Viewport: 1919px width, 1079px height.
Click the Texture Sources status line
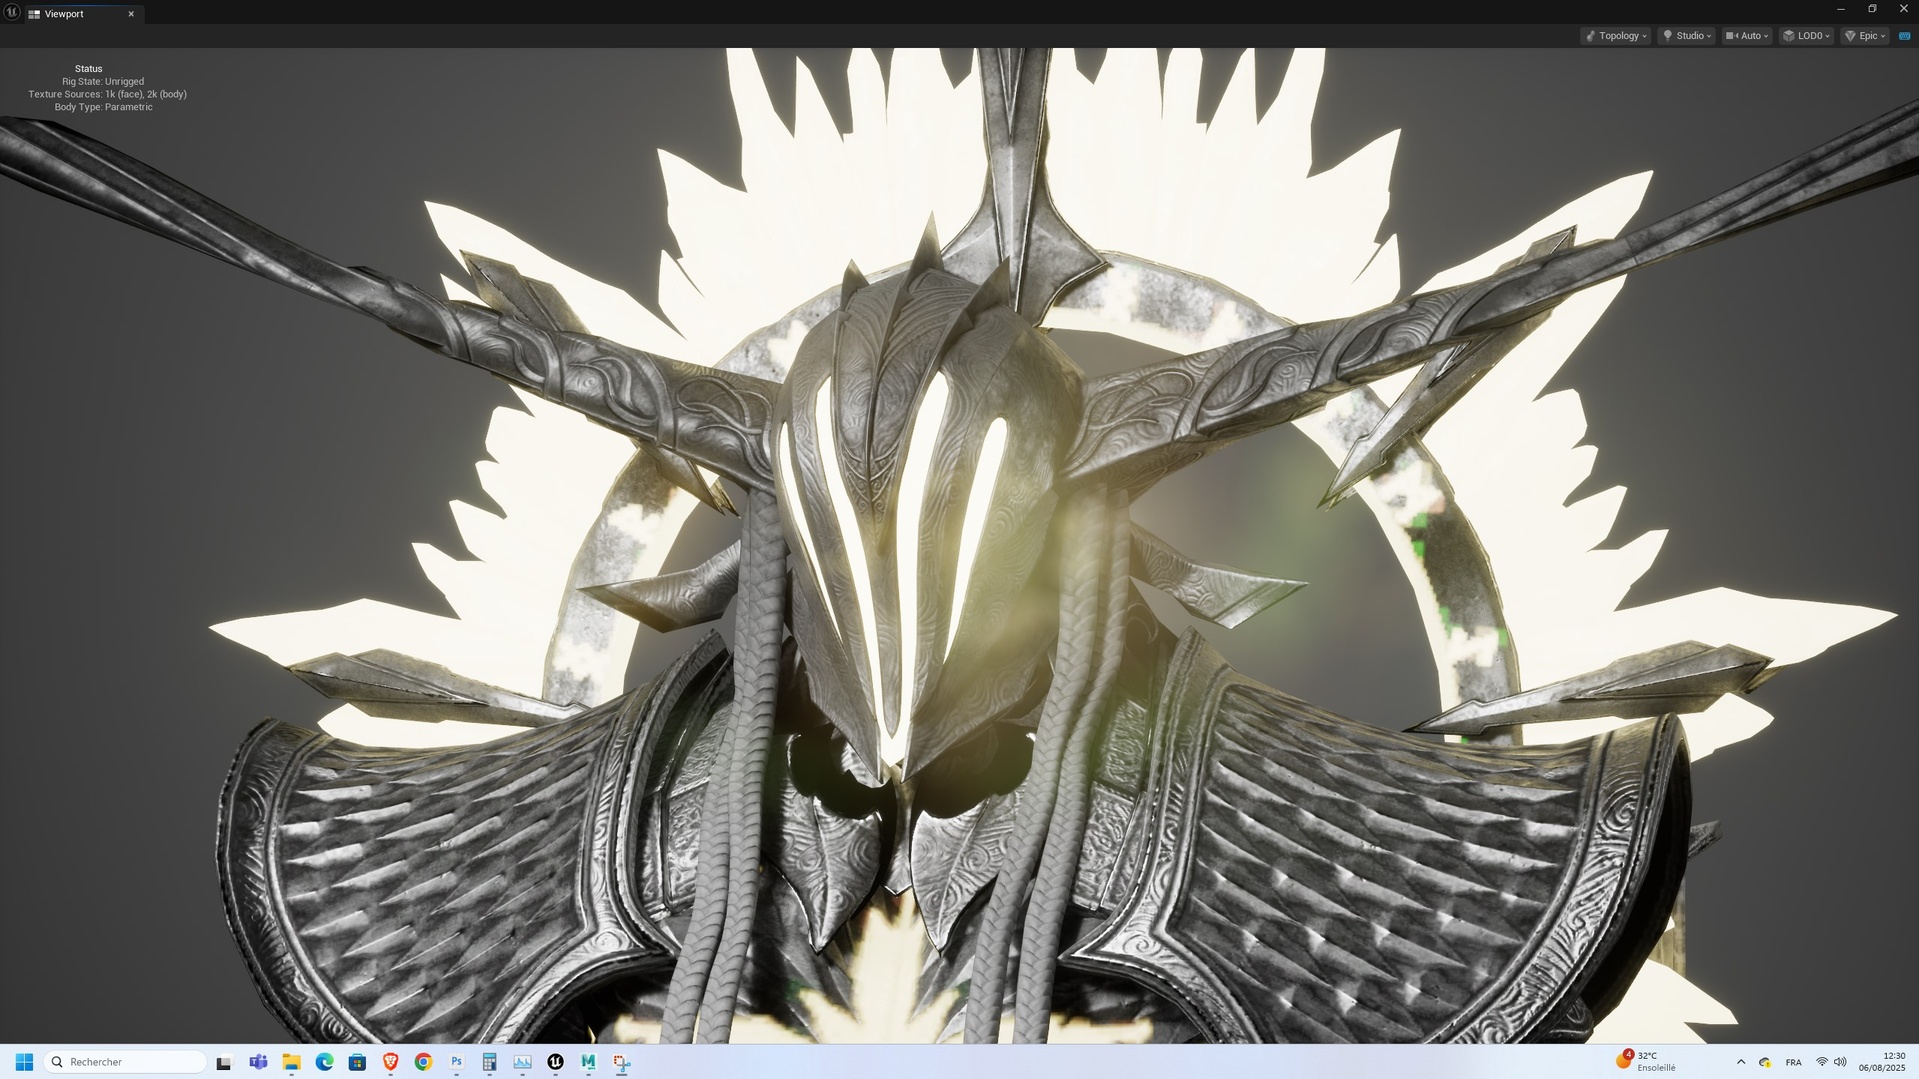(x=107, y=94)
